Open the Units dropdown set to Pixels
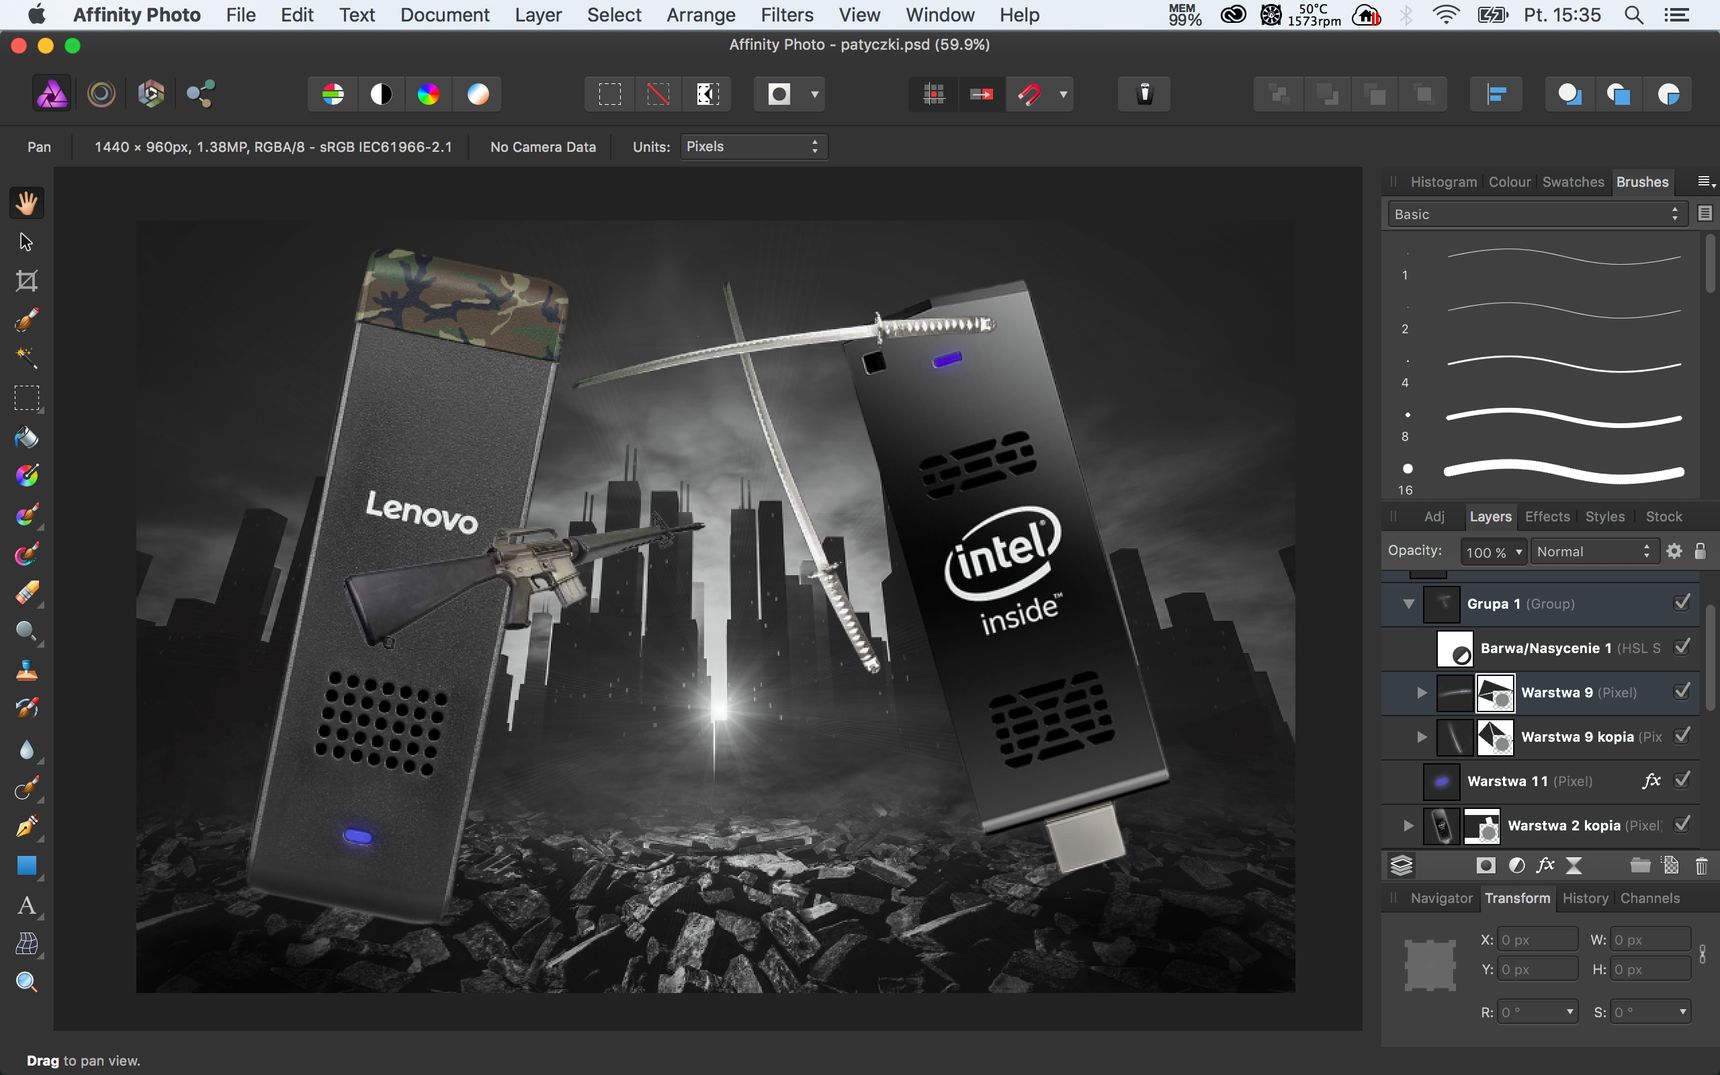 754,147
